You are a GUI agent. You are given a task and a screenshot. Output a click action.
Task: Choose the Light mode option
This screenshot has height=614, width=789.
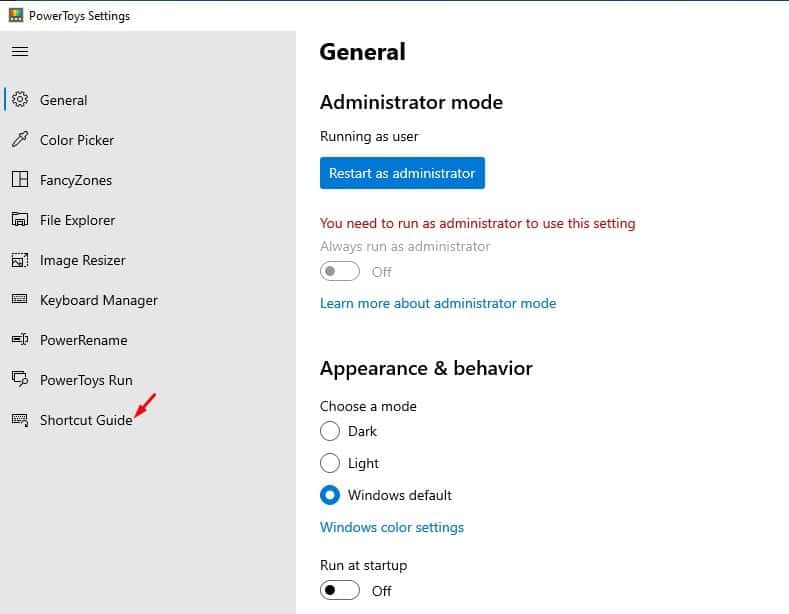click(330, 463)
